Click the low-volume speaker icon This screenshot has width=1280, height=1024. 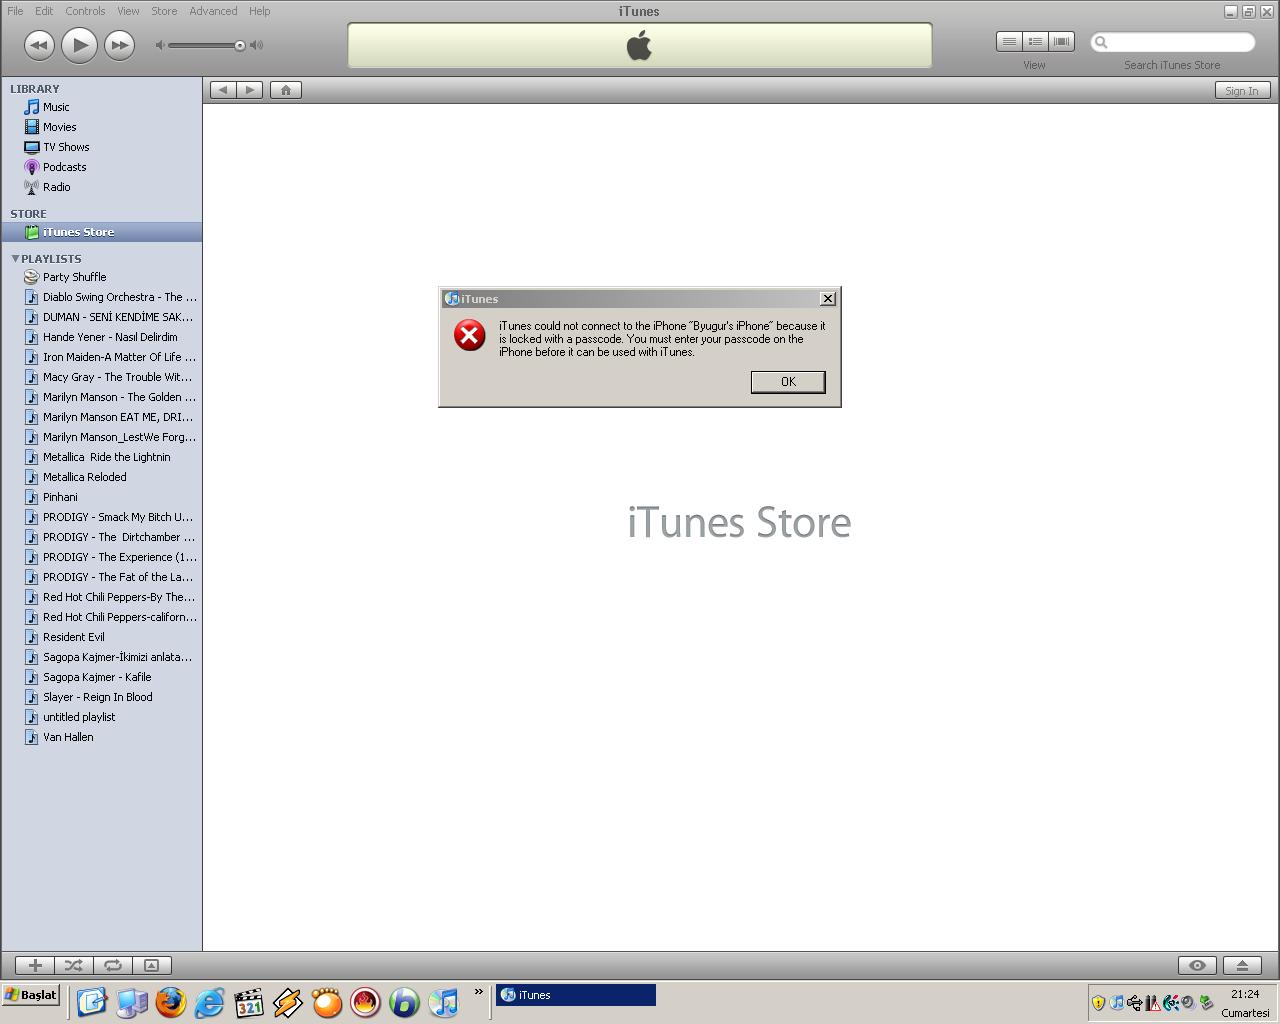[x=160, y=45]
